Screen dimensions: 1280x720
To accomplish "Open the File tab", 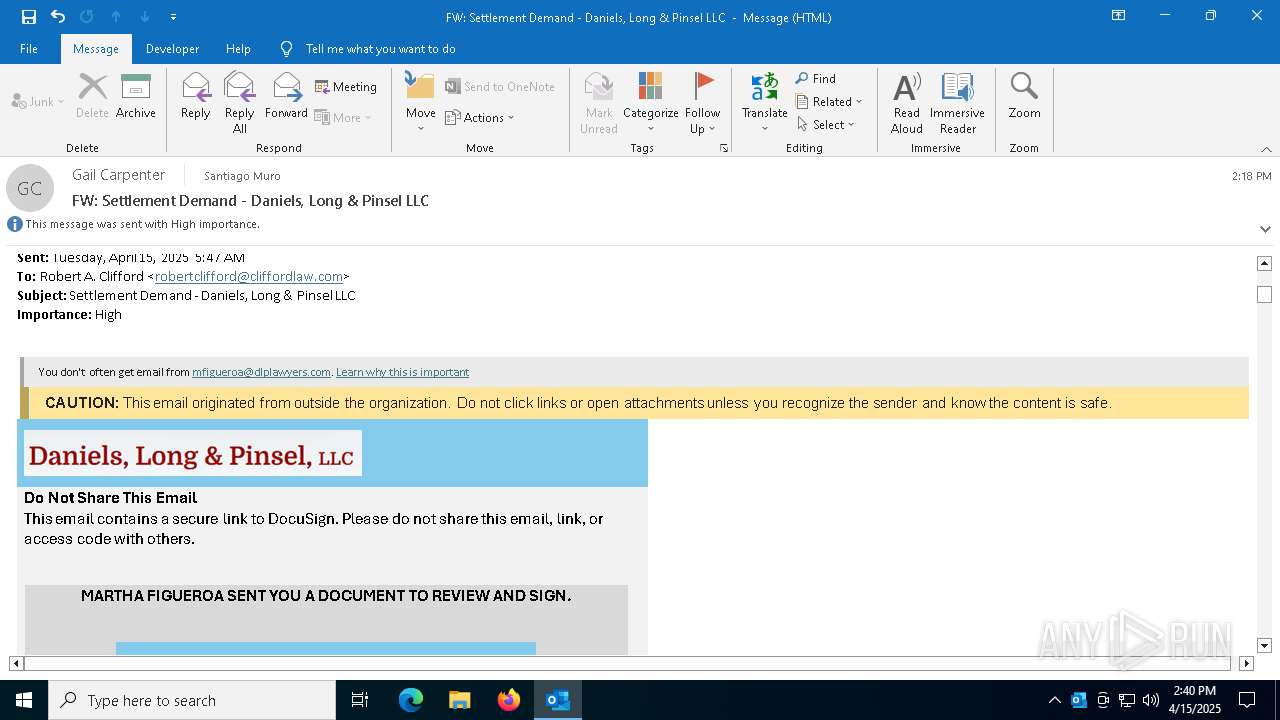I will pos(29,48).
